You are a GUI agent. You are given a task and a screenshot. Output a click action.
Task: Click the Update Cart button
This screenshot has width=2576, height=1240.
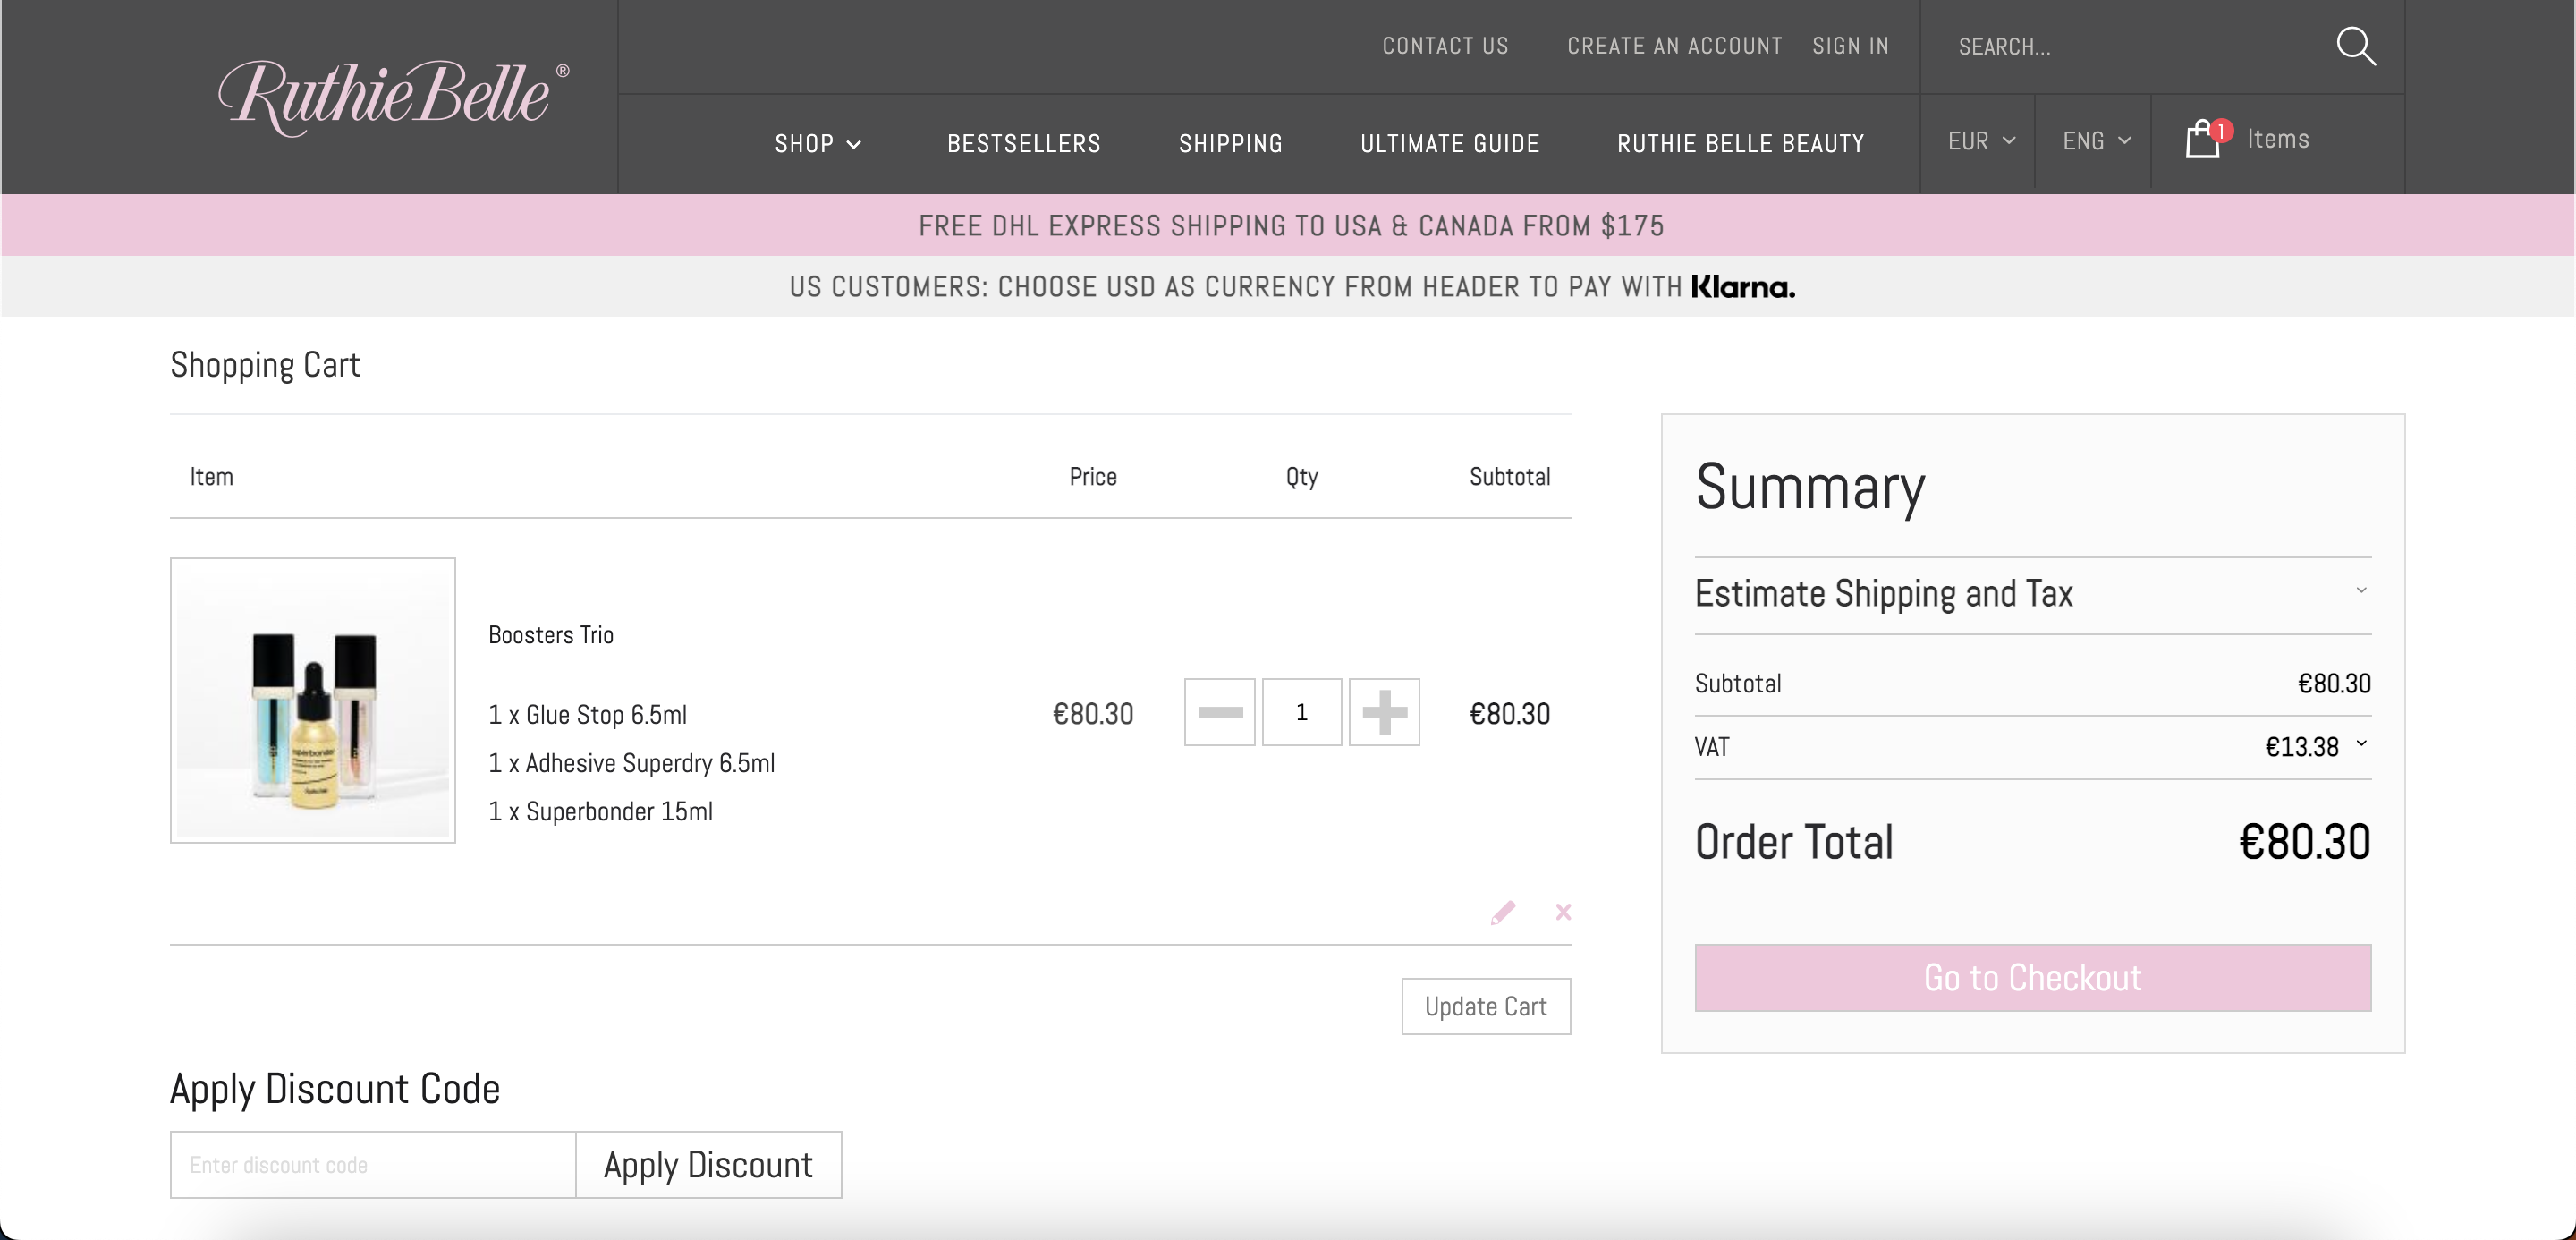1485,1006
